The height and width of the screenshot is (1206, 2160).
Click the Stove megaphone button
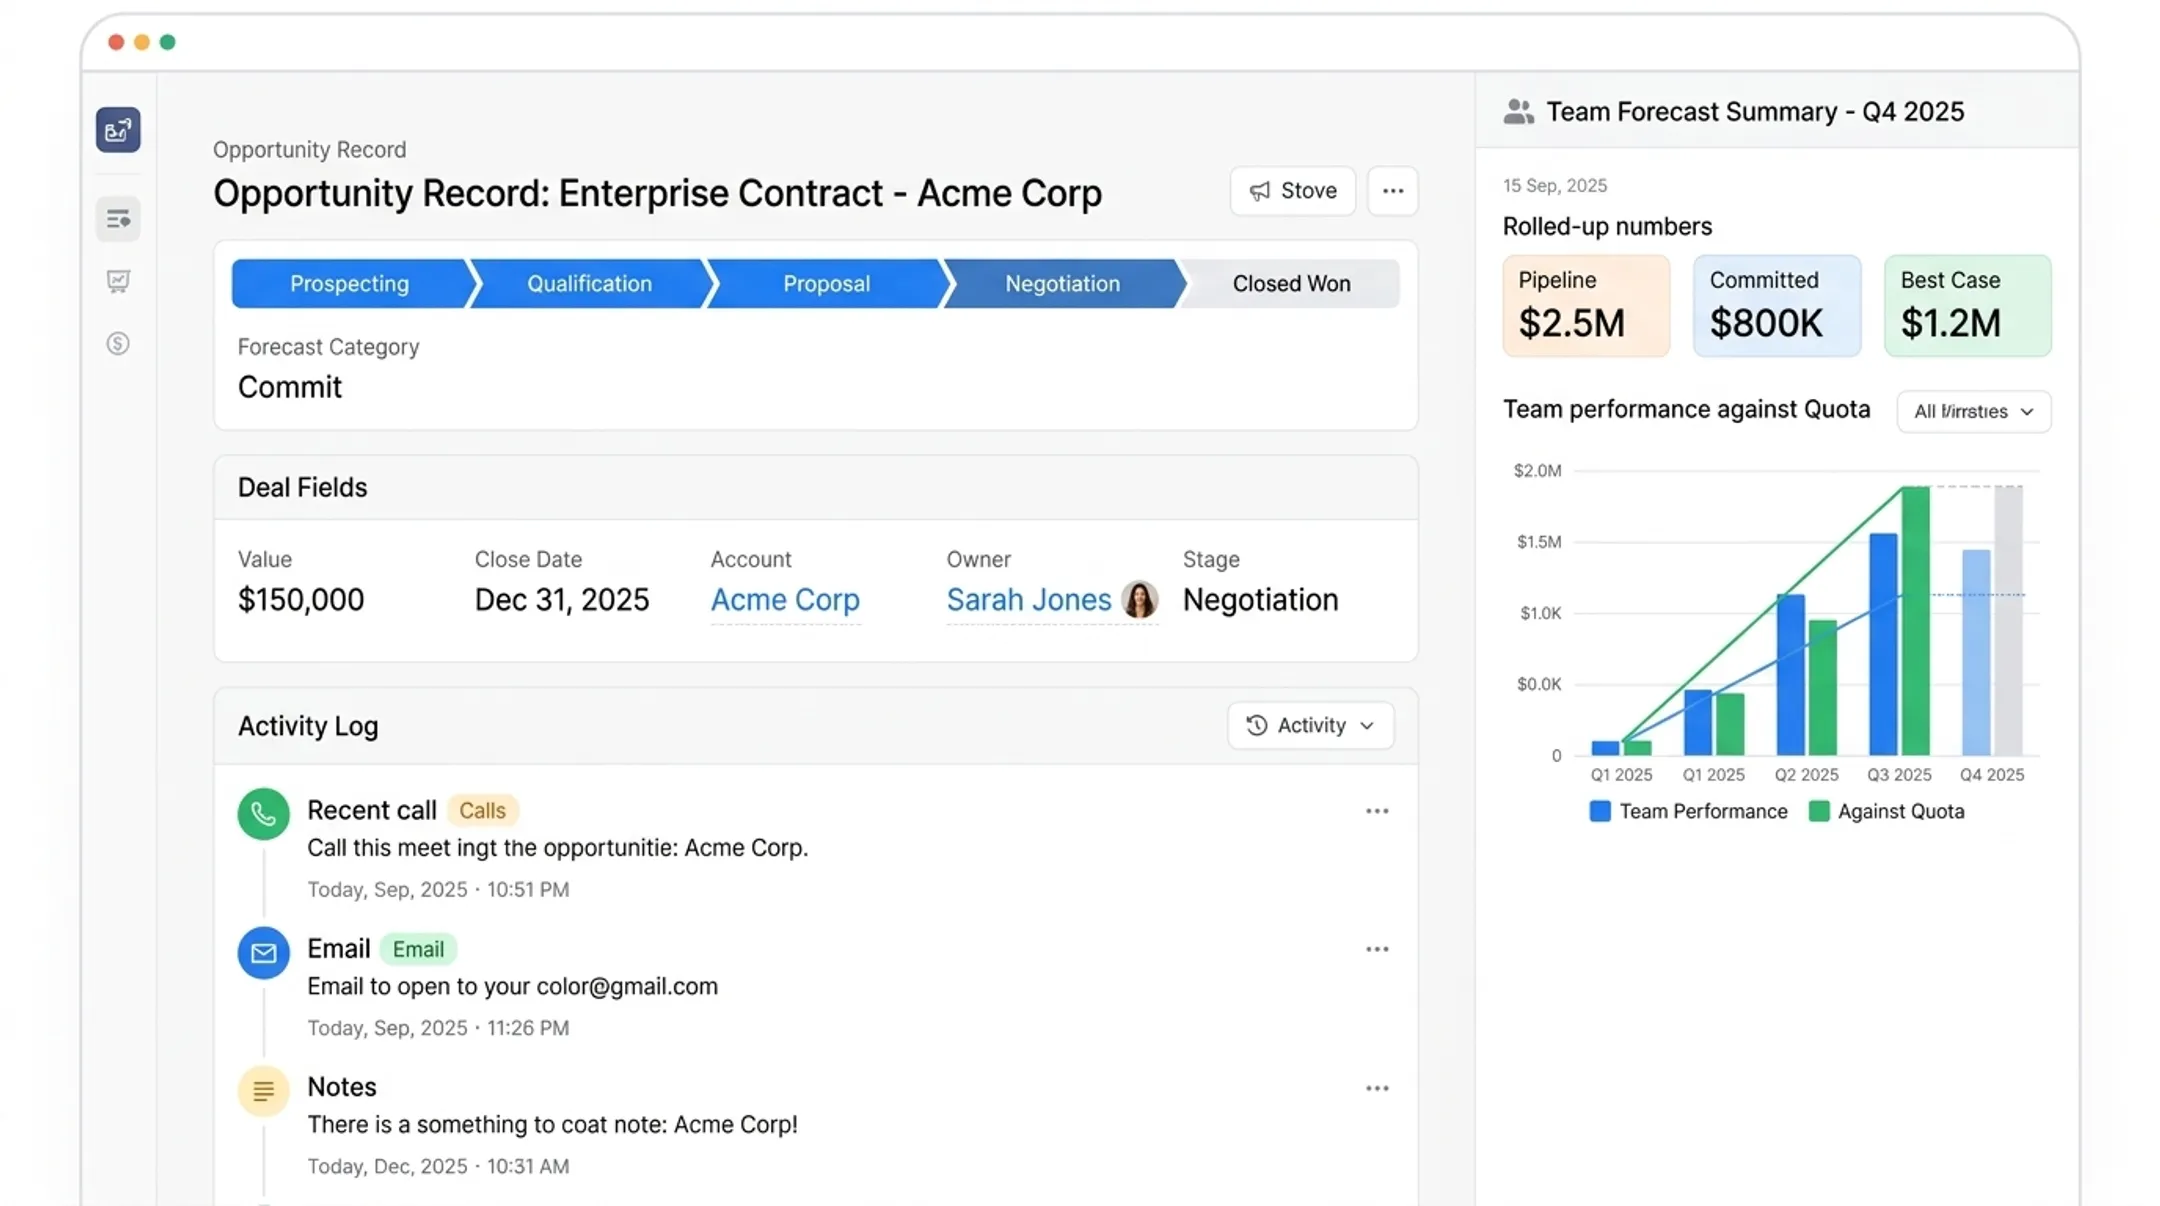point(1292,191)
